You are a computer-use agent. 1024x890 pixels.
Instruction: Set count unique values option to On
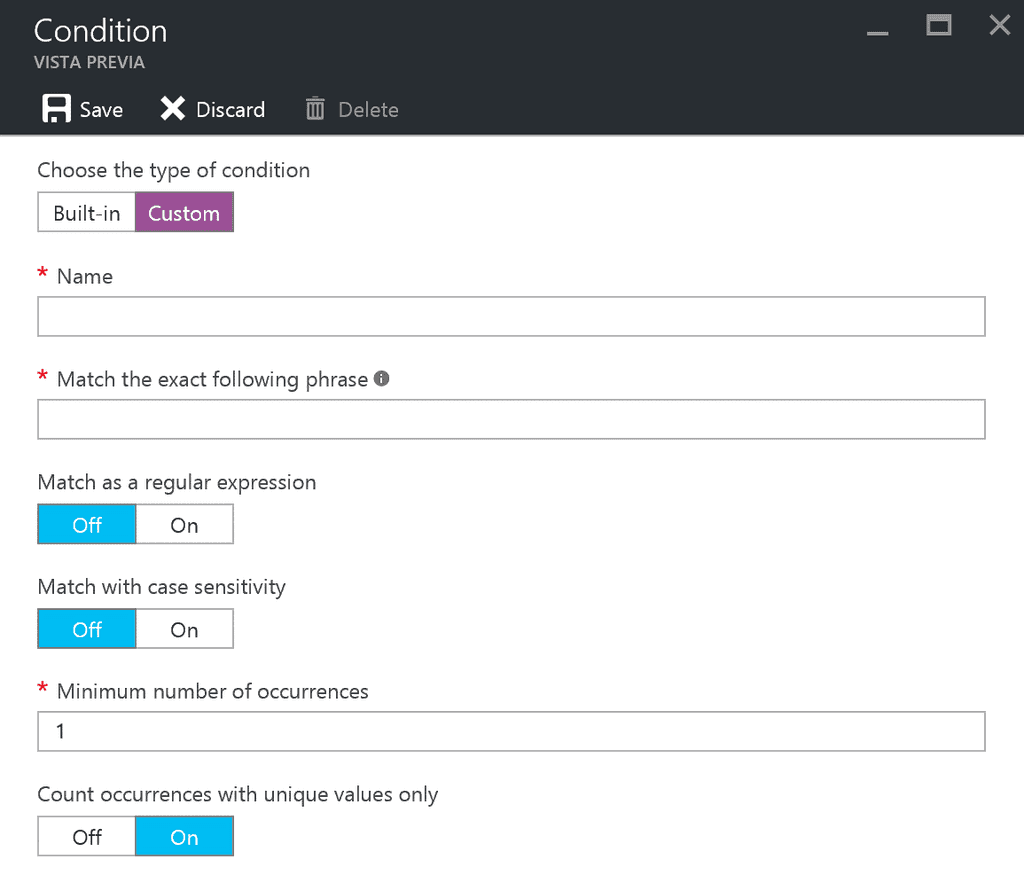click(x=184, y=837)
